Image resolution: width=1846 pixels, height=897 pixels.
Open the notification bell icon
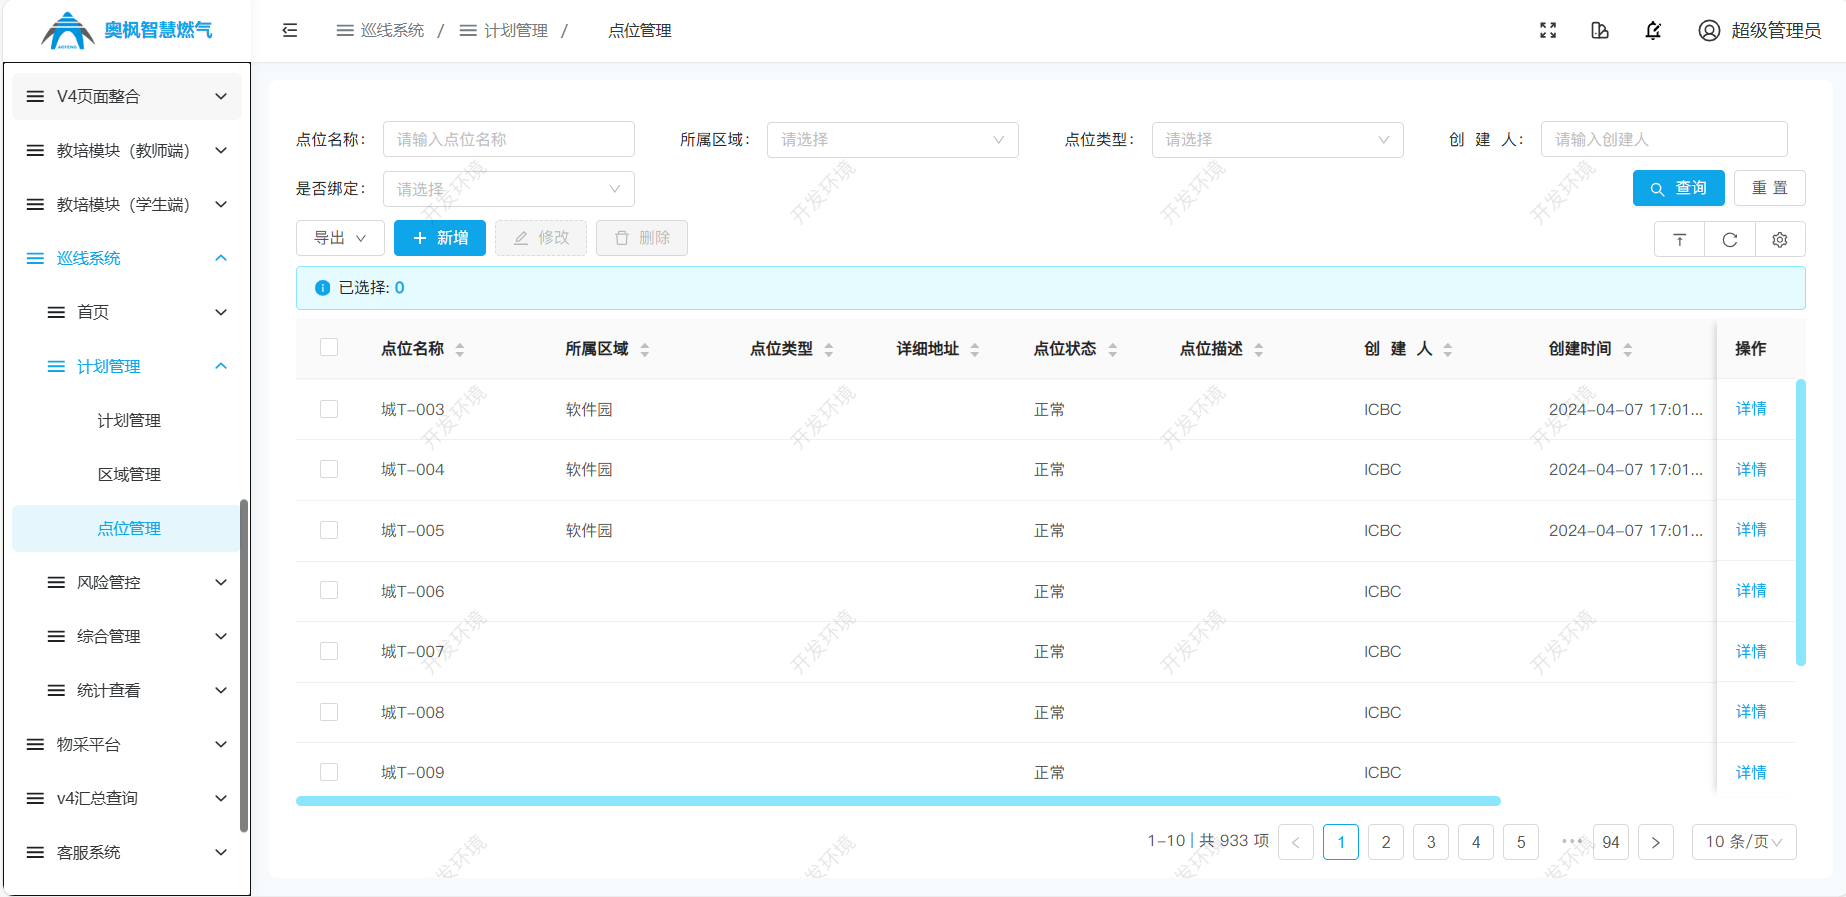1653,30
